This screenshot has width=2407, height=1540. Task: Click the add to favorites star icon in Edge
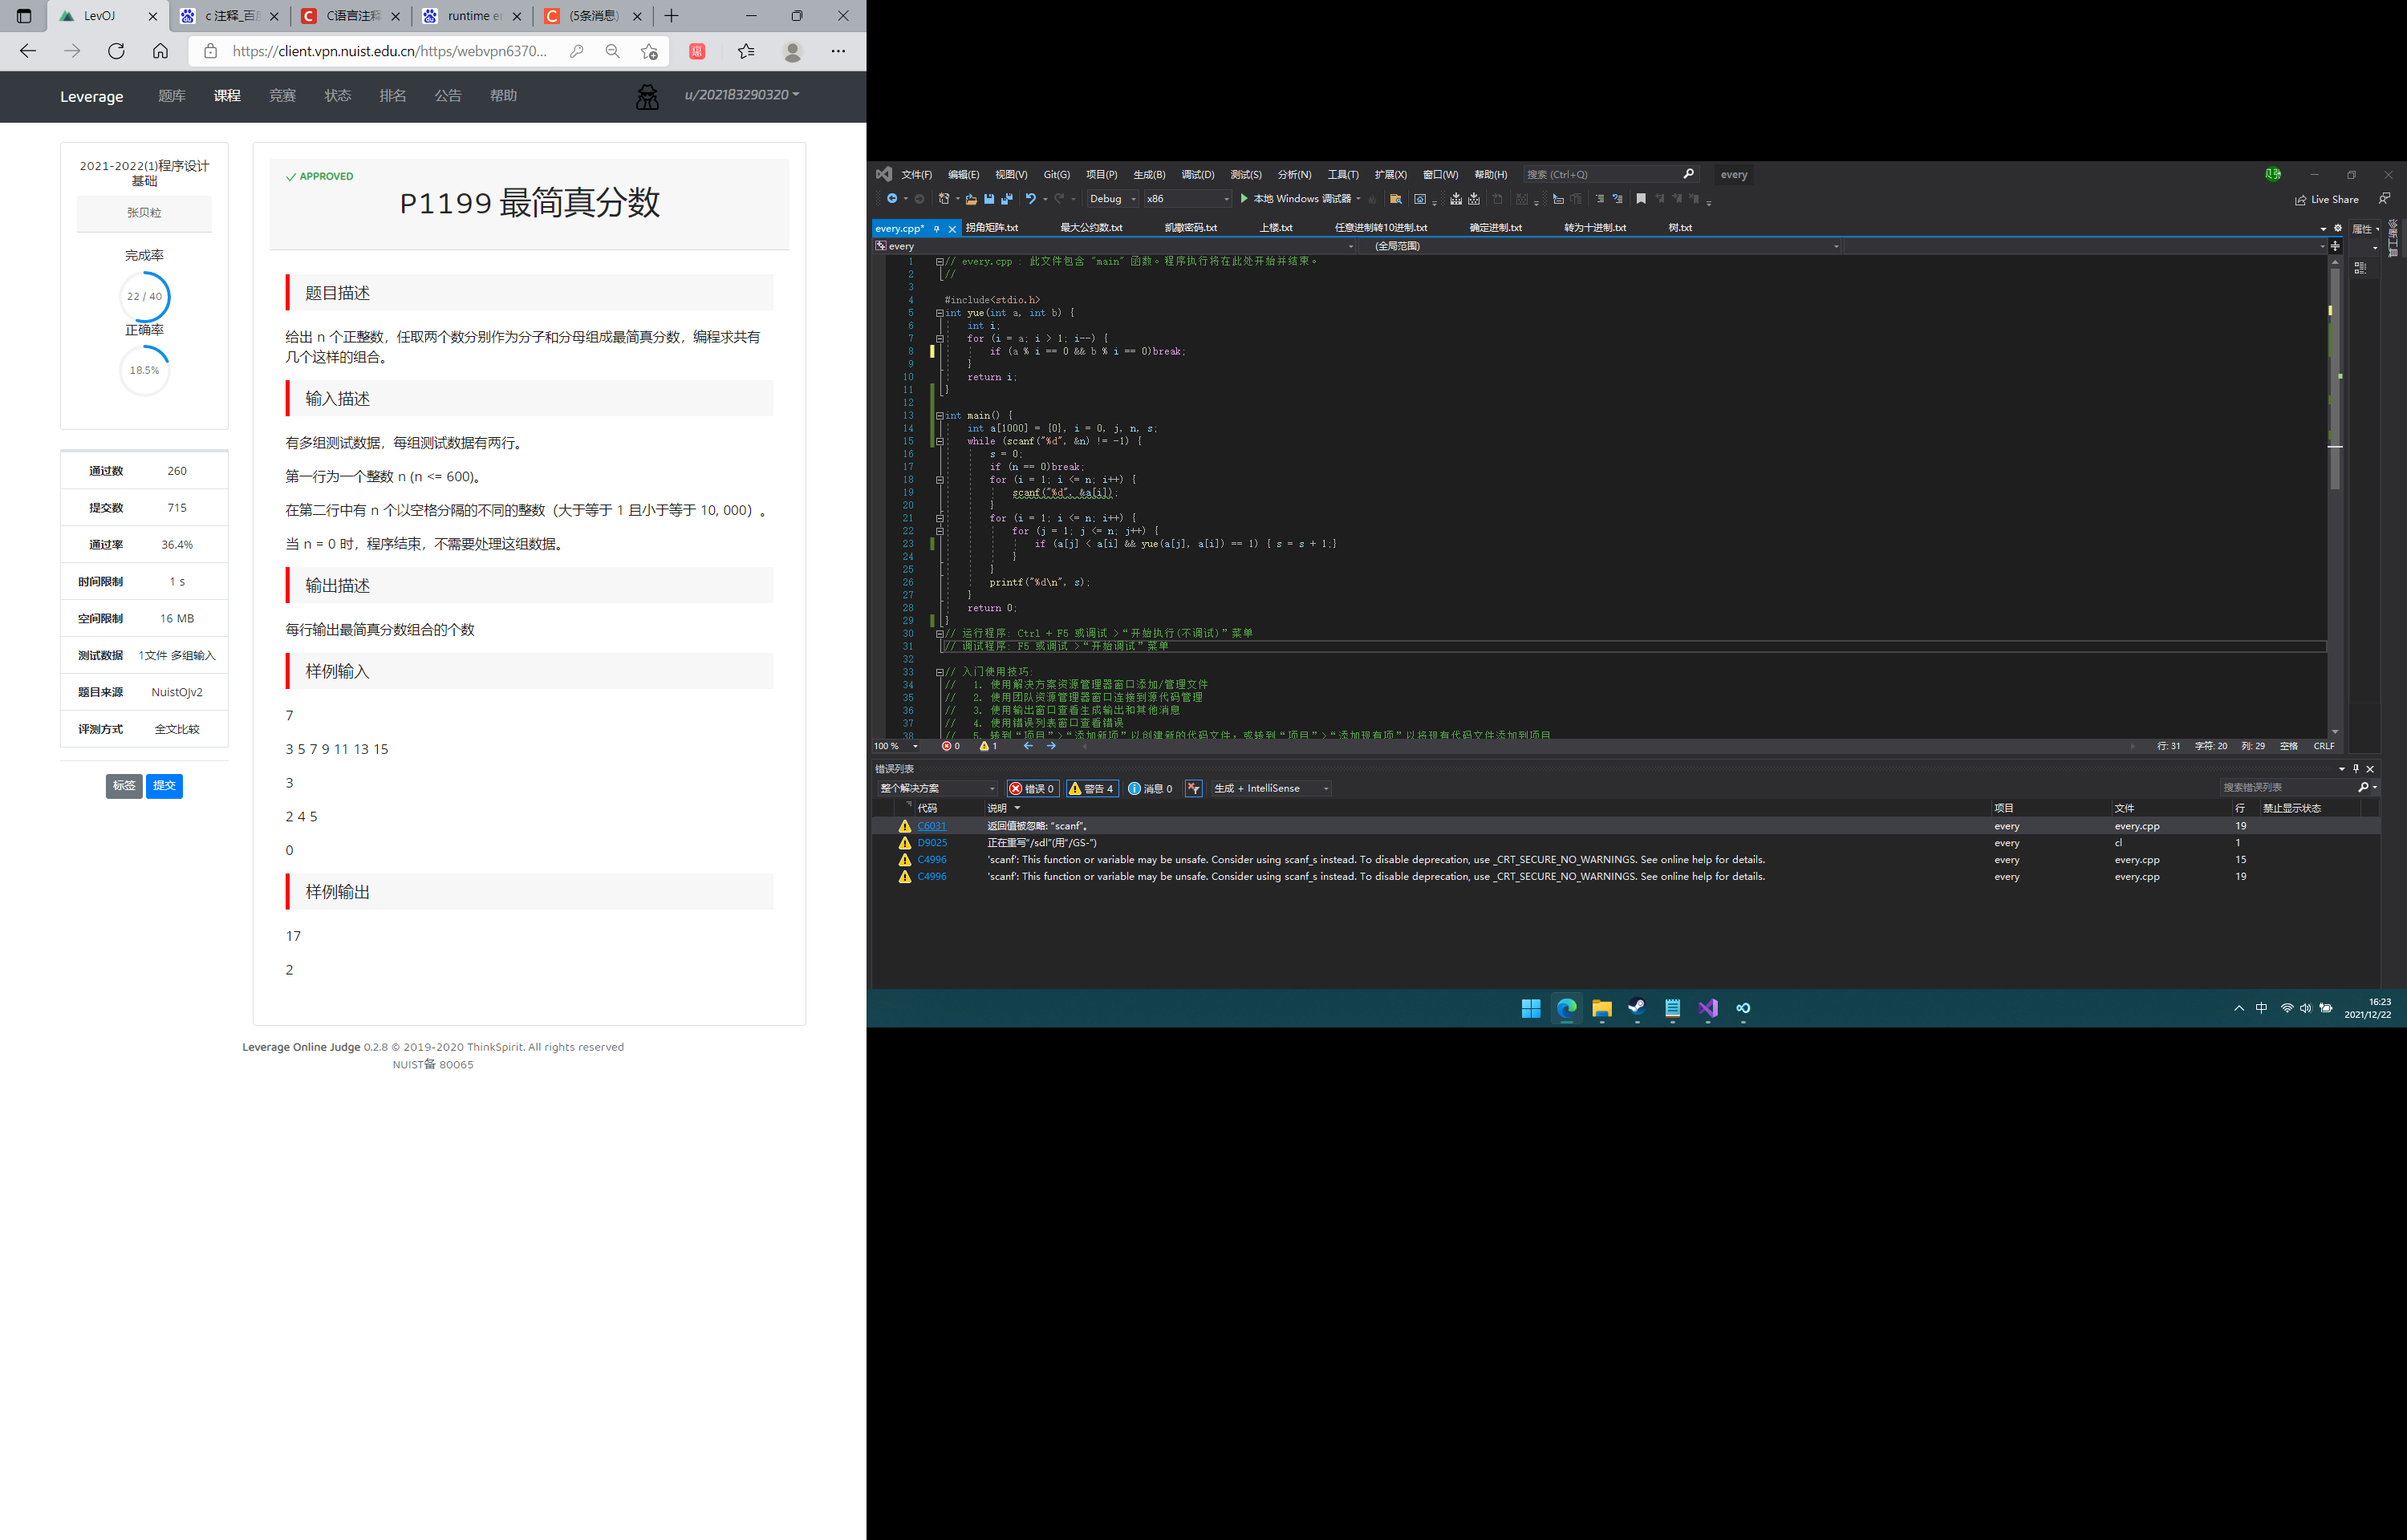[649, 51]
